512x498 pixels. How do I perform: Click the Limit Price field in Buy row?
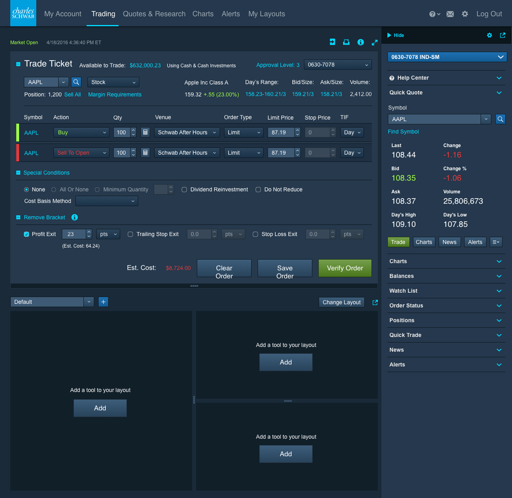click(x=281, y=132)
